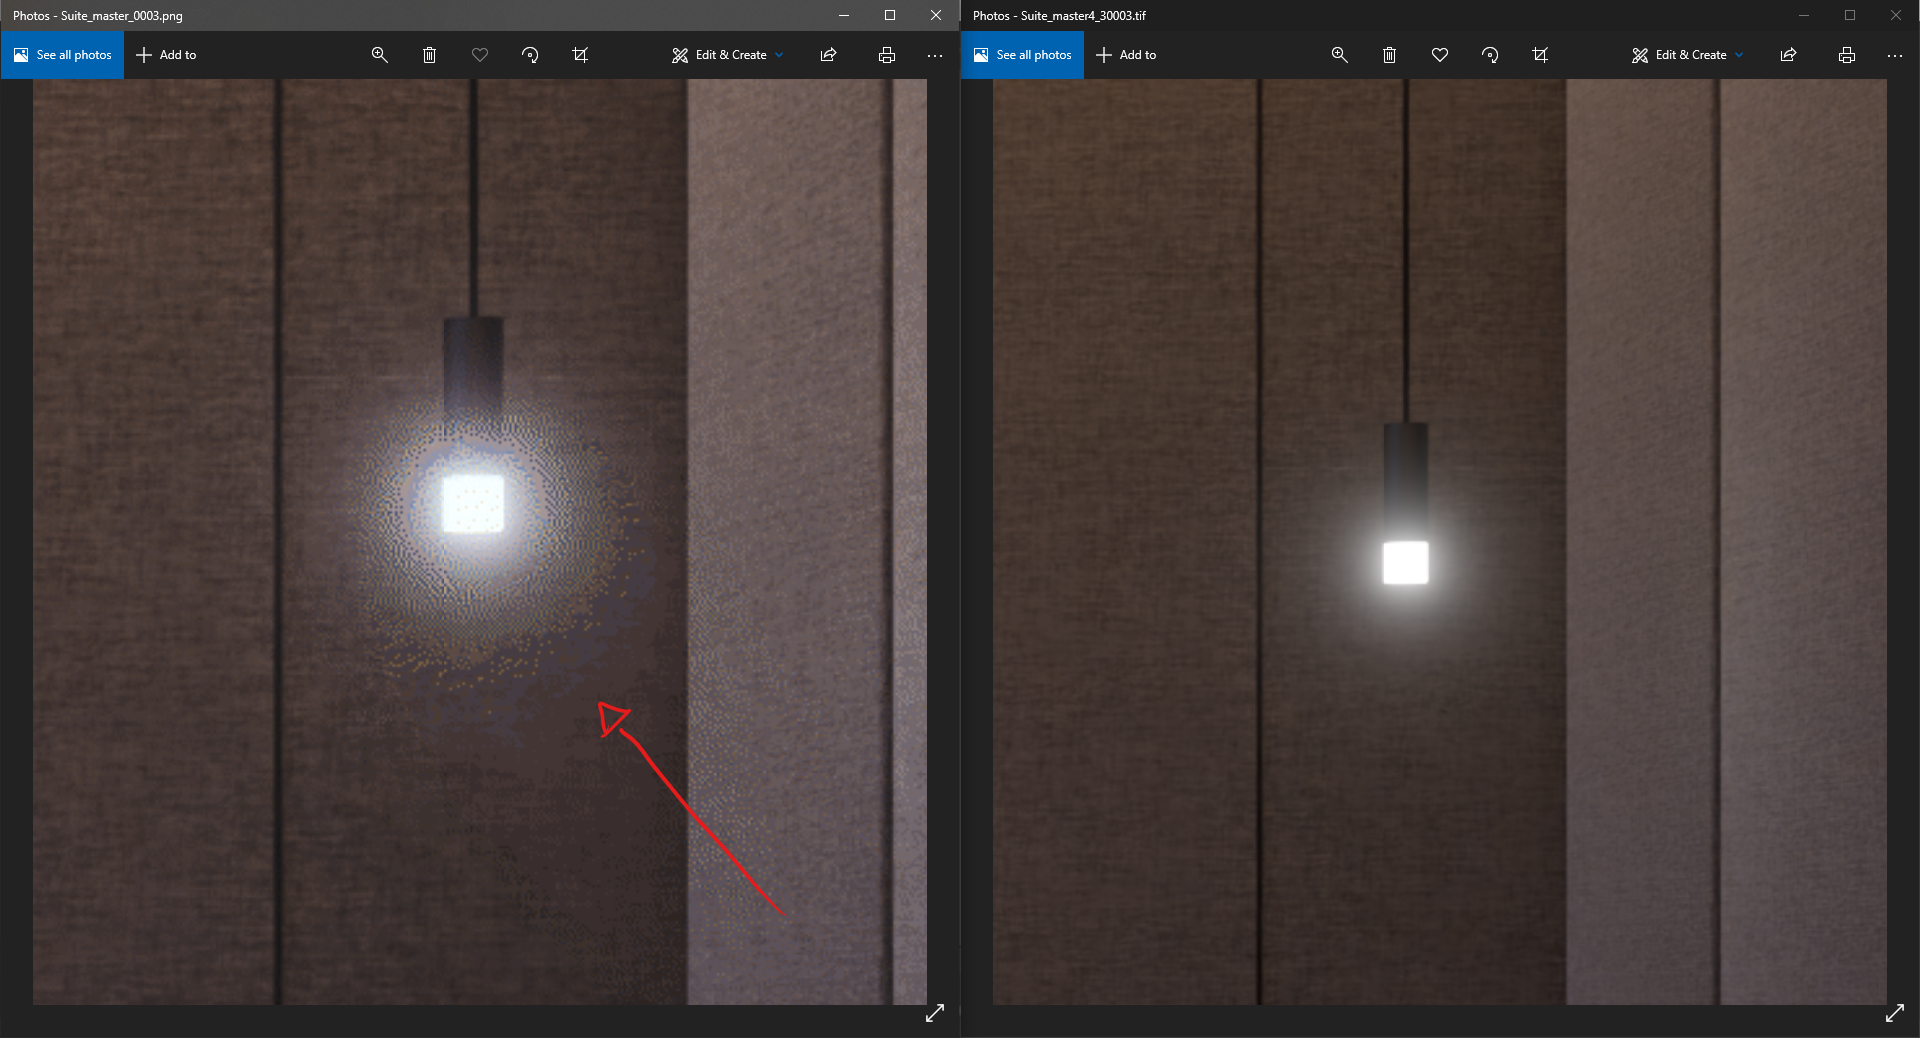Close the Suite_master4_30003.tif Photos window
Image resolution: width=1920 pixels, height=1038 pixels.
pyautogui.click(x=1896, y=15)
